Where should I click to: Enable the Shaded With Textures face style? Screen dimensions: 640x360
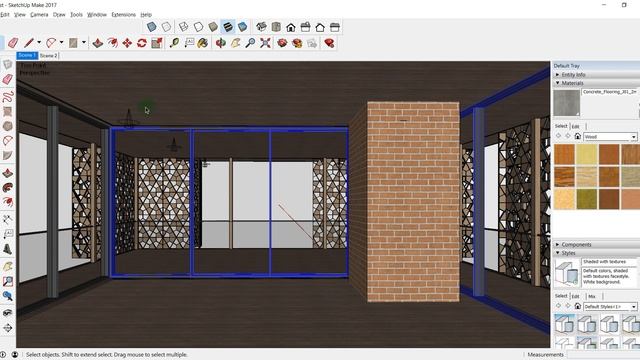pyautogui.click(x=228, y=27)
